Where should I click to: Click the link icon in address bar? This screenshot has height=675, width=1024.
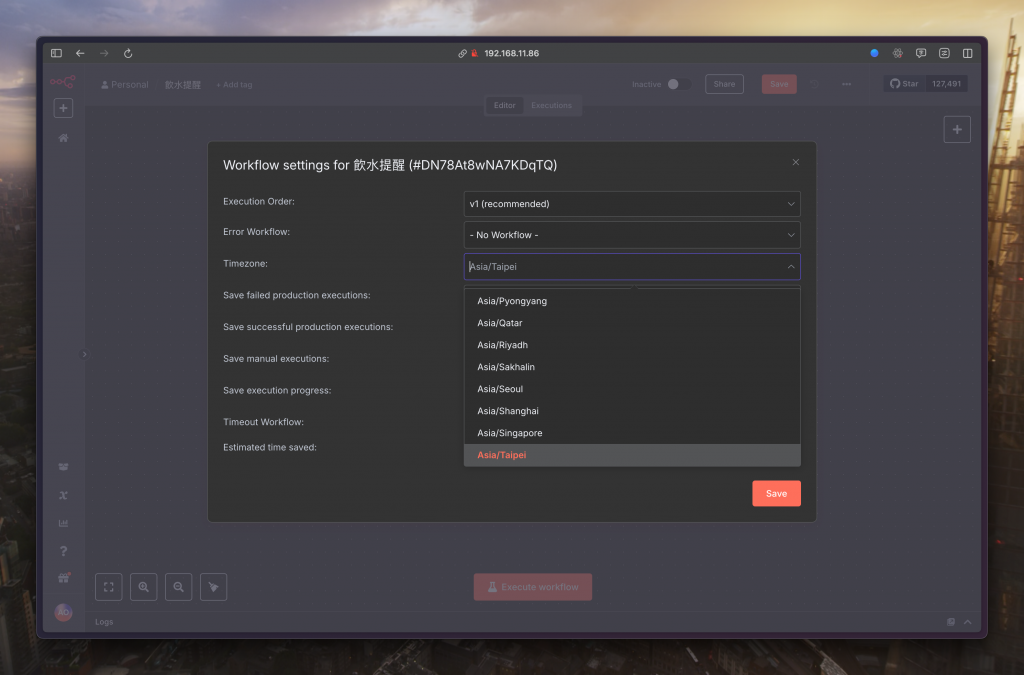pyautogui.click(x=462, y=54)
